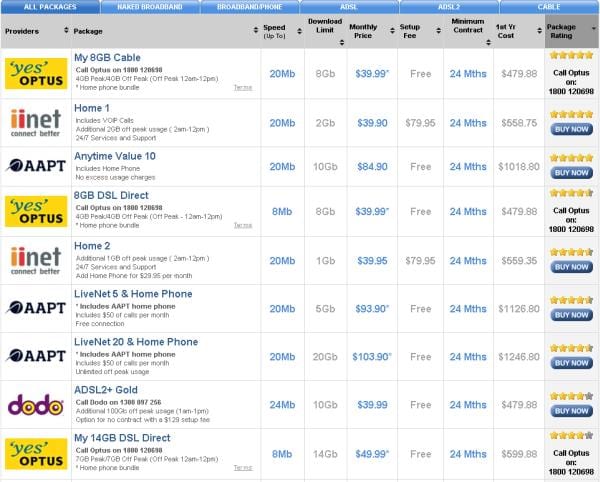The height and width of the screenshot is (482, 600).
Task: Sort table by Package column arrows
Action: point(256,30)
